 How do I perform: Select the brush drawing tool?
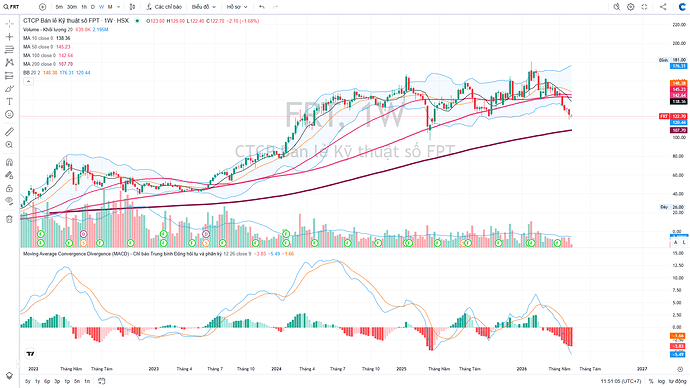pos(9,88)
